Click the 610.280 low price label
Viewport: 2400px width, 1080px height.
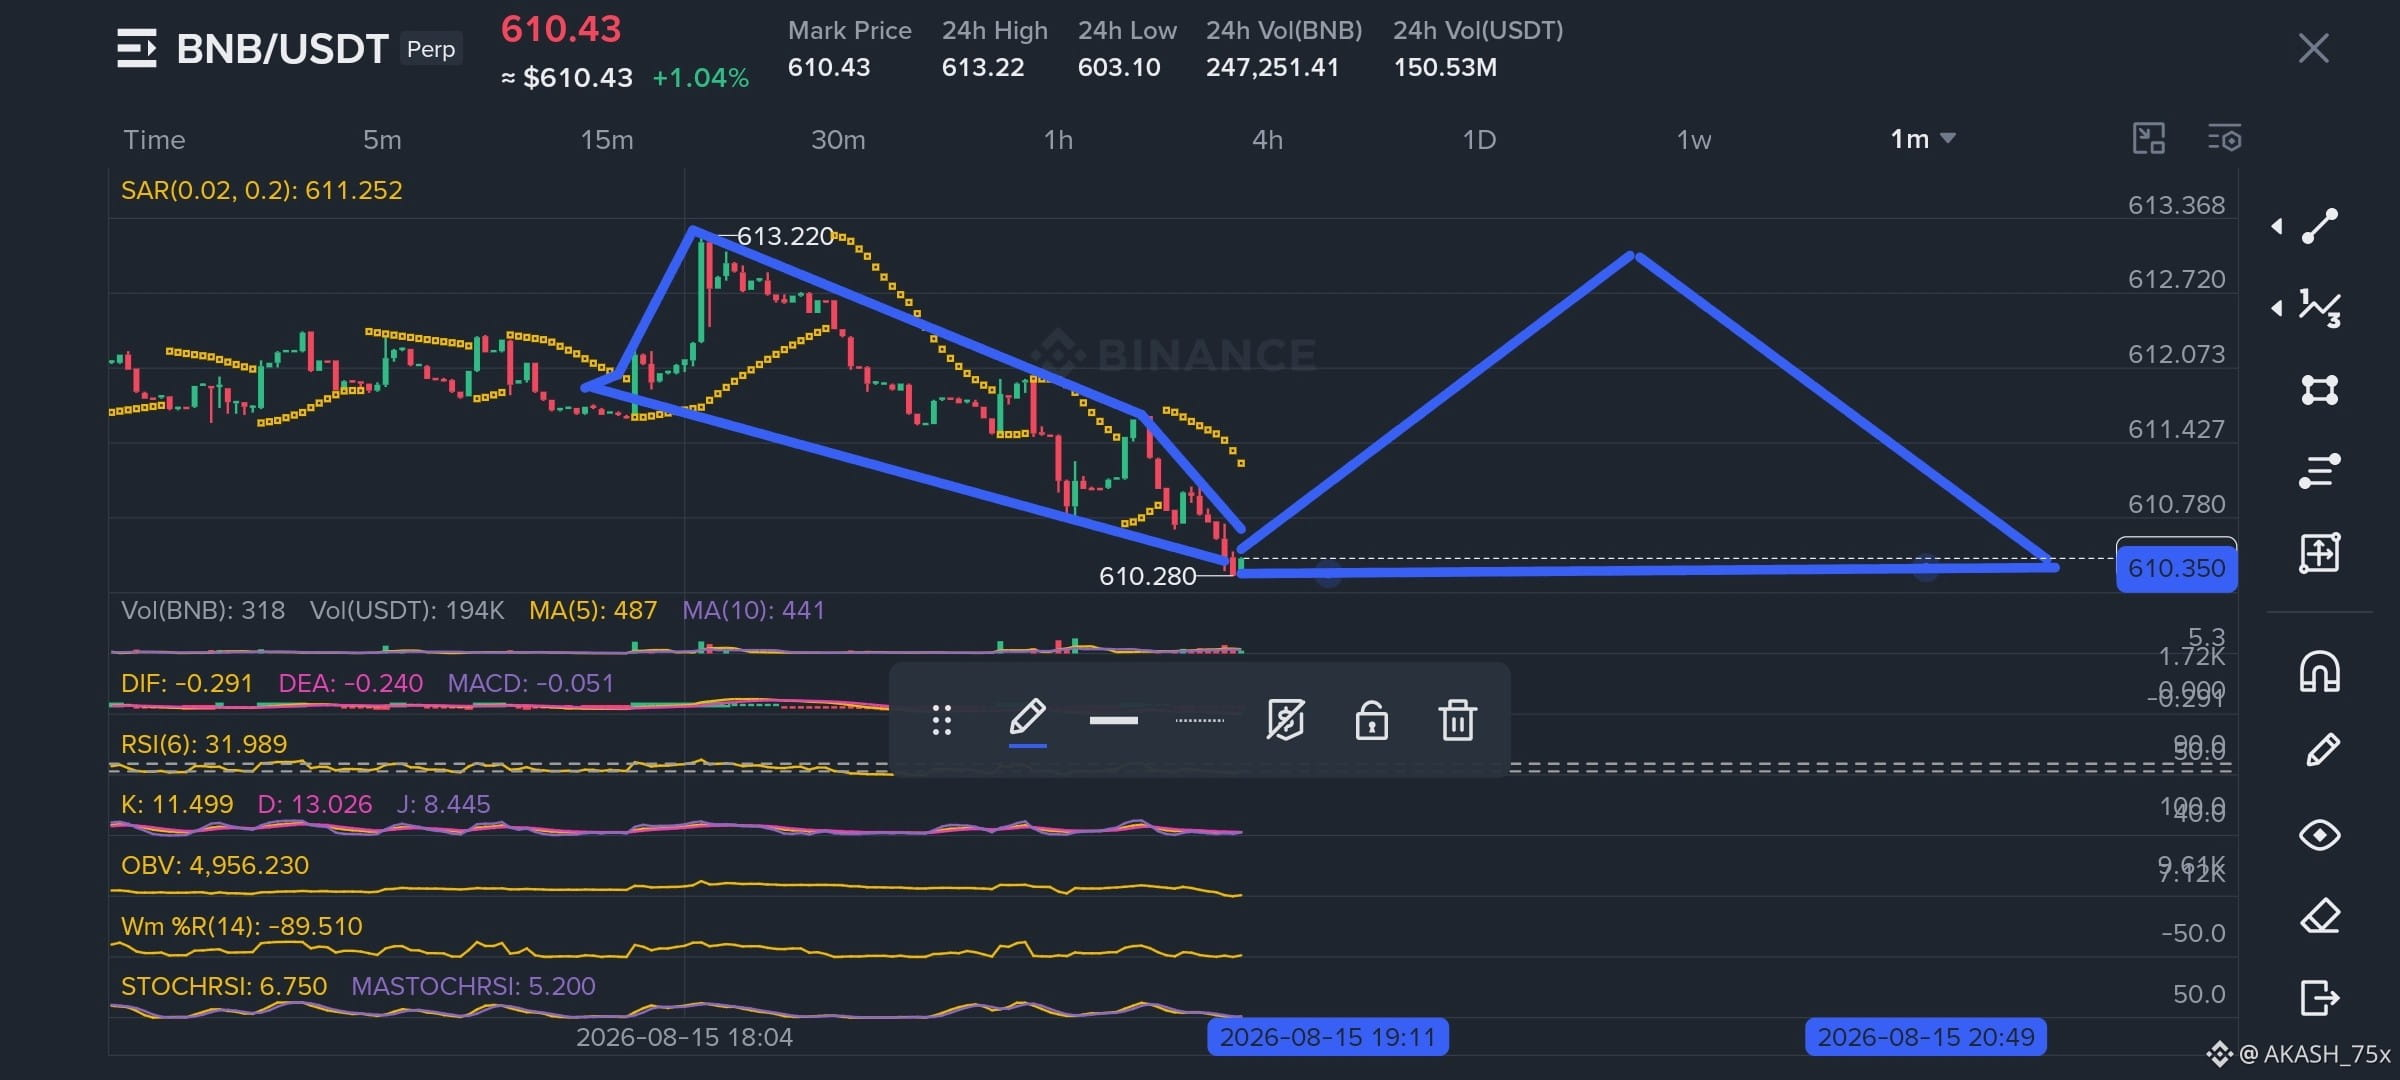tap(1147, 576)
